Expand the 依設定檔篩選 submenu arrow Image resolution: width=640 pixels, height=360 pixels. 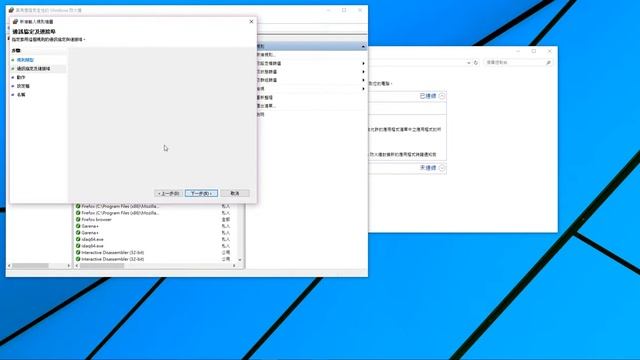363,63
